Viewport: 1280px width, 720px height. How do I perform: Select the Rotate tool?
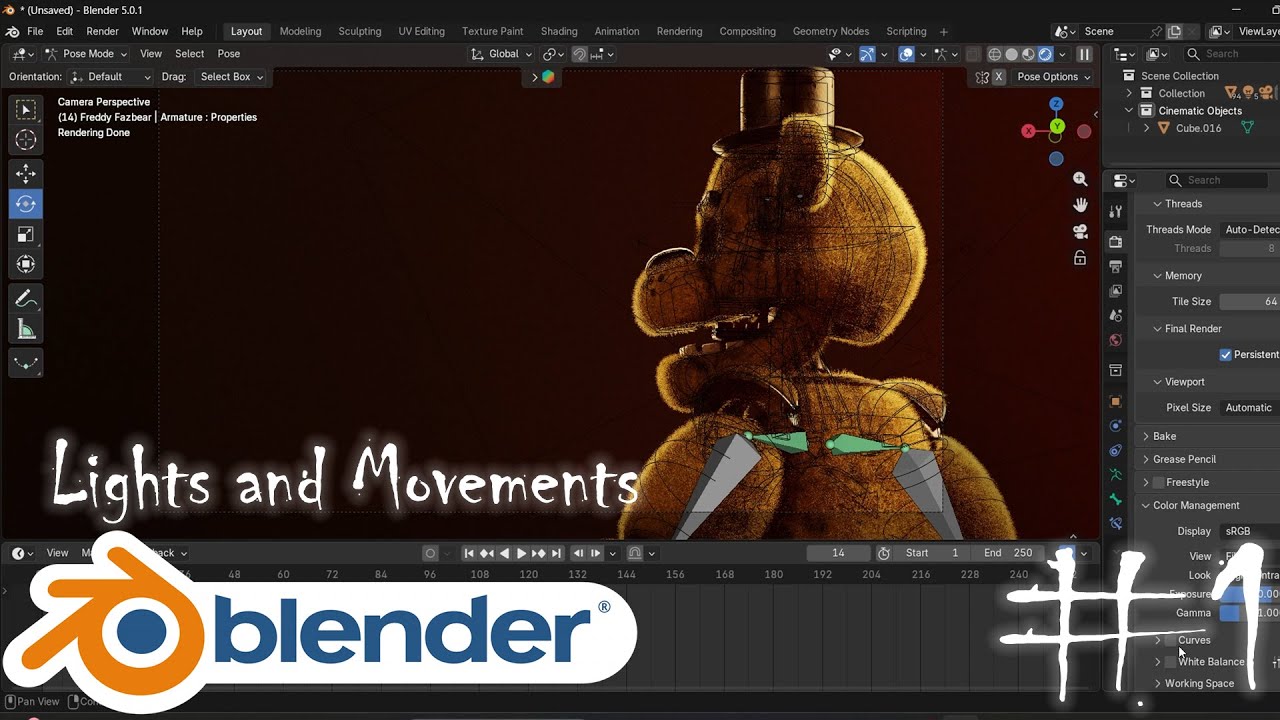26,204
